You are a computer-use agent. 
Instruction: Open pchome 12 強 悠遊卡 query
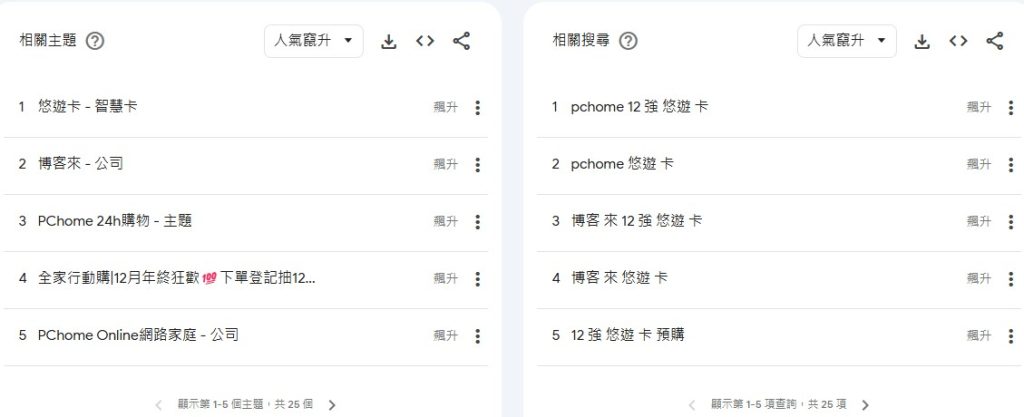click(639, 106)
